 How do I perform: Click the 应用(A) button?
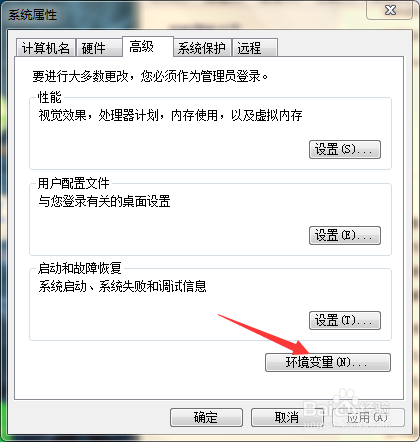click(x=368, y=417)
